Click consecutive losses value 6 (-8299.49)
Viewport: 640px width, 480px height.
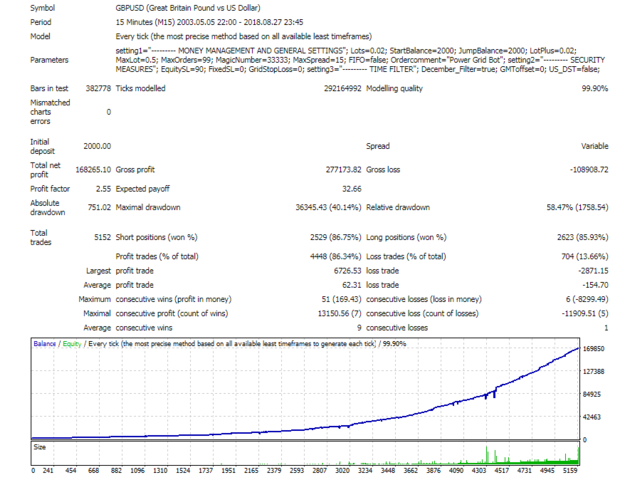(x=587, y=299)
